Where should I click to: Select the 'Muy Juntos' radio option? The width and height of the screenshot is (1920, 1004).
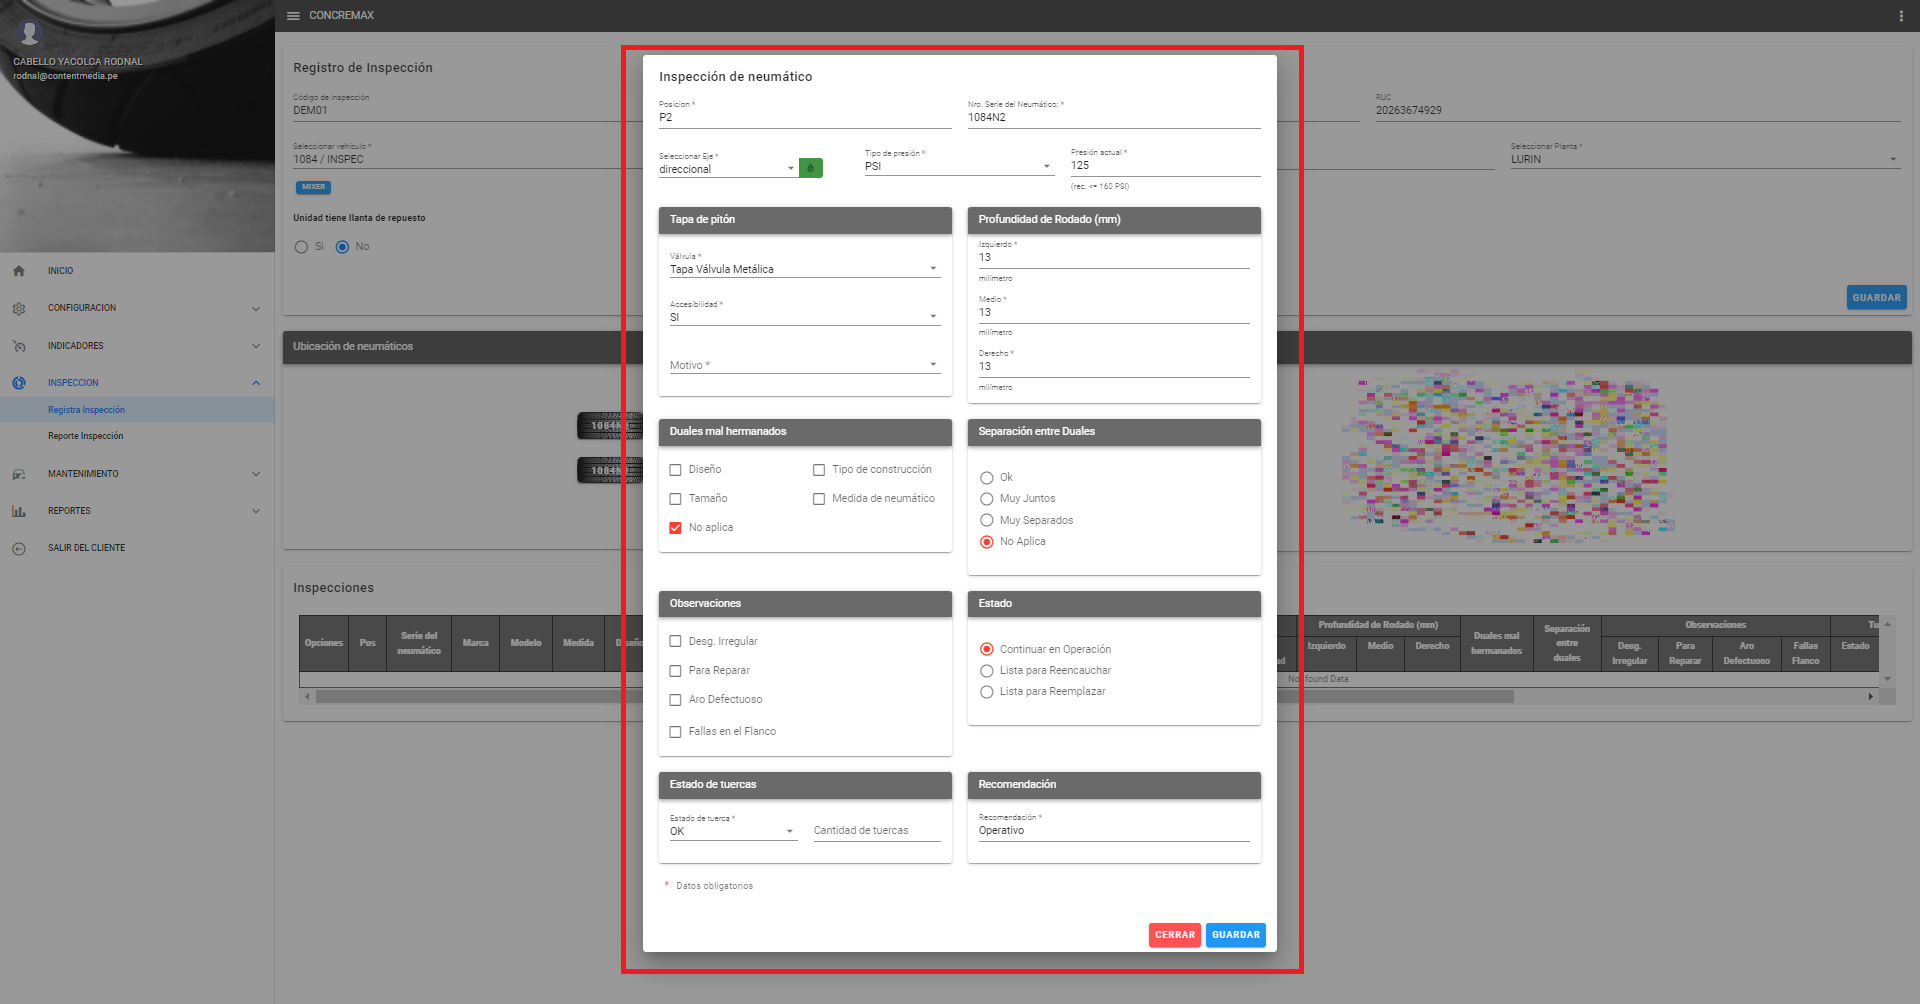(987, 499)
